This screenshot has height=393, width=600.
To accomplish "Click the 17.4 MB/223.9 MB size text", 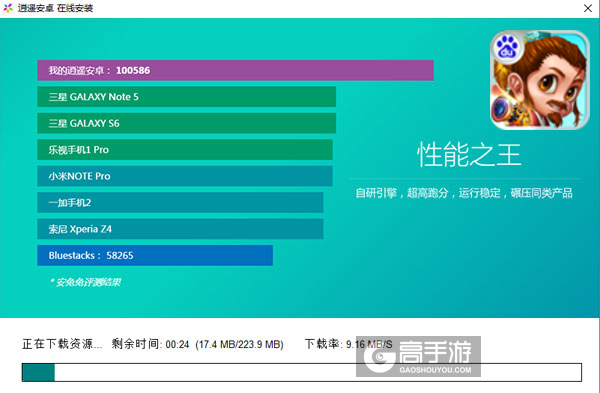I will 240,344.
